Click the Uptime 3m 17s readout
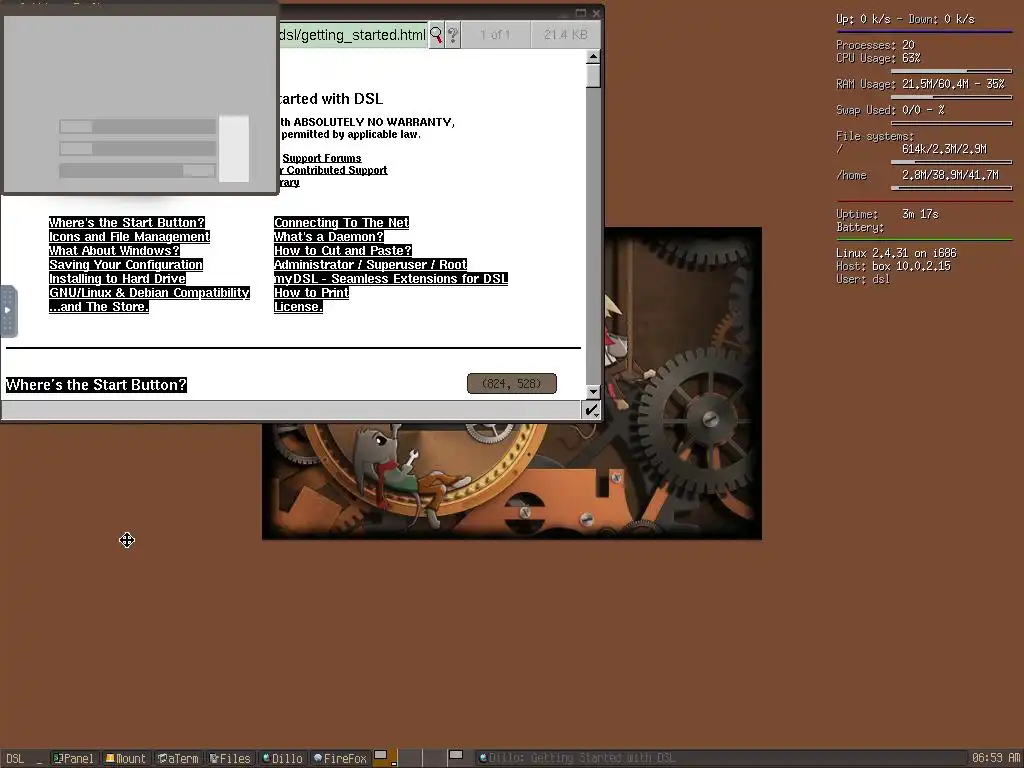Screen dimensions: 1024x768 click(887, 214)
